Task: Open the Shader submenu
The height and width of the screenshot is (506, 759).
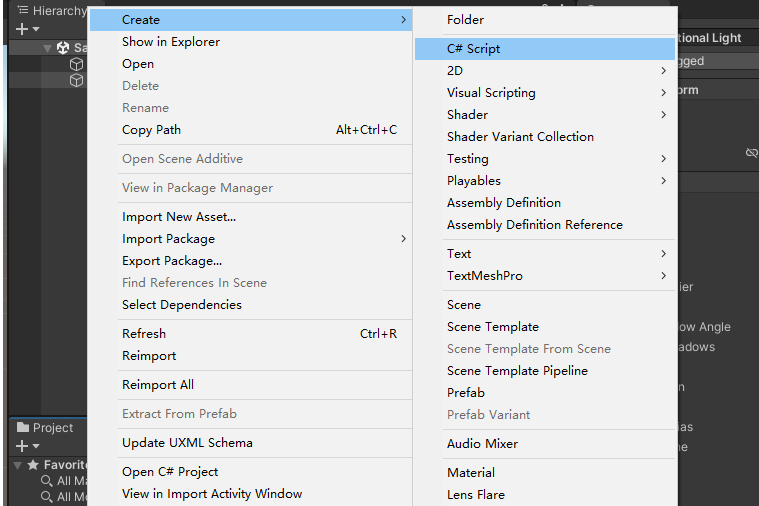Action: [545, 115]
